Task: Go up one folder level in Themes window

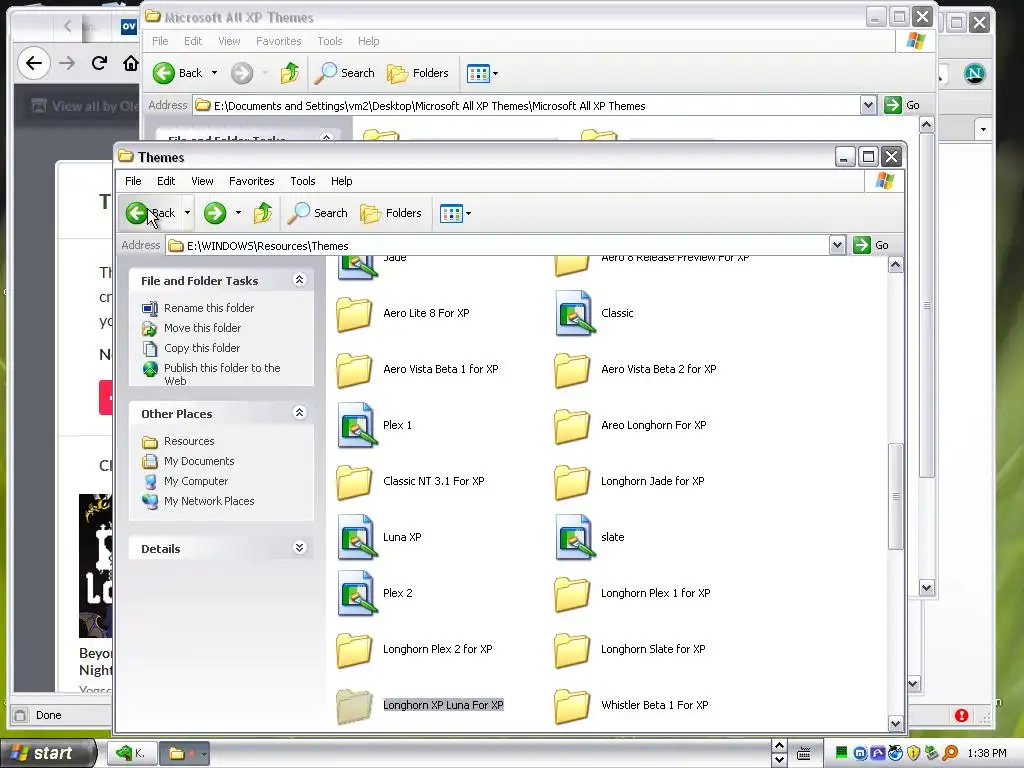Action: click(263, 213)
